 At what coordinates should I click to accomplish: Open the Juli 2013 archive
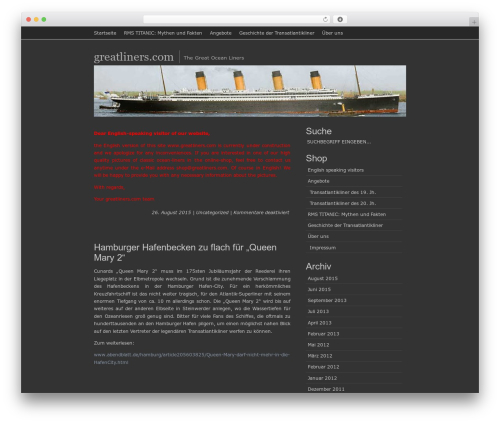[x=318, y=311]
